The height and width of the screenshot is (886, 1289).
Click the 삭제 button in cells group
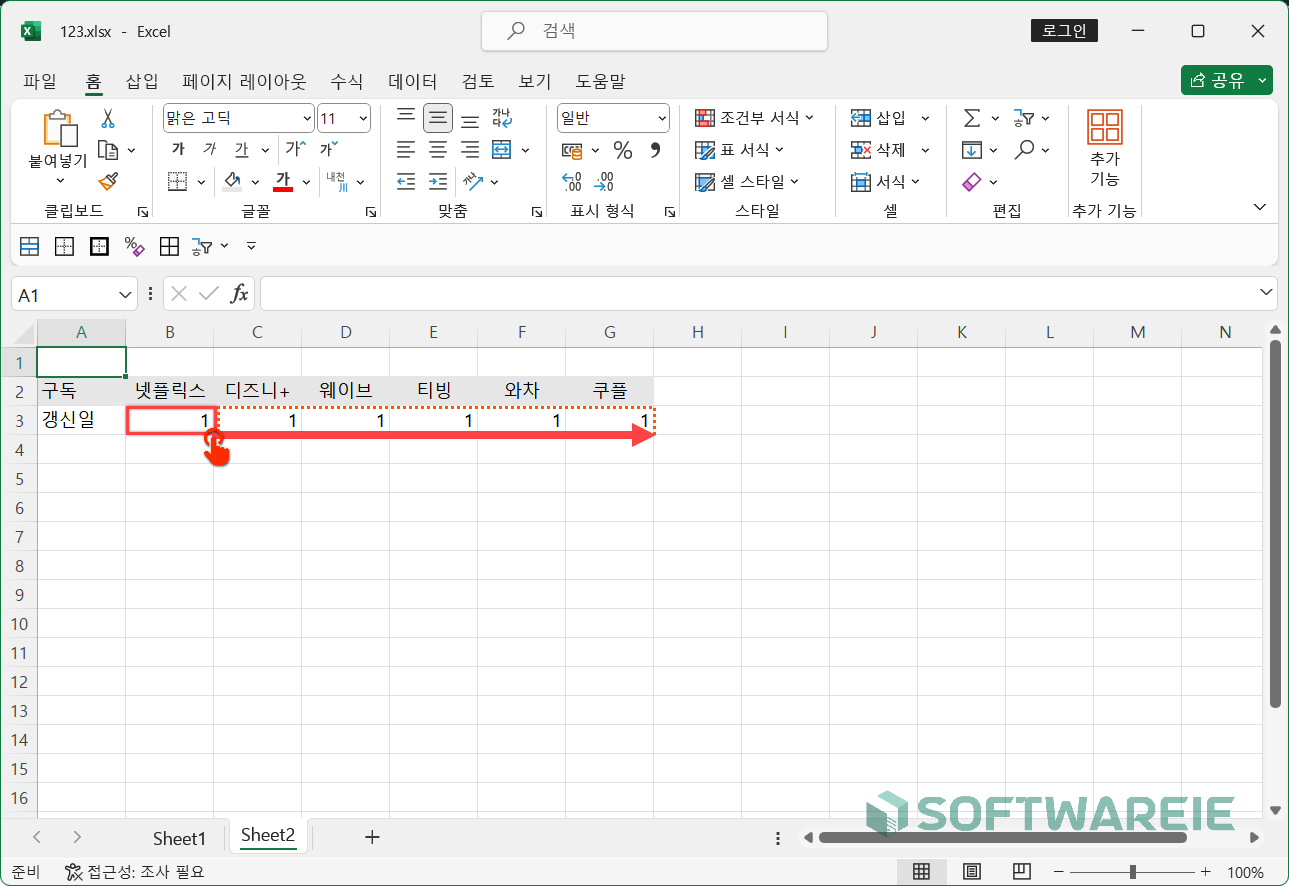click(x=881, y=150)
